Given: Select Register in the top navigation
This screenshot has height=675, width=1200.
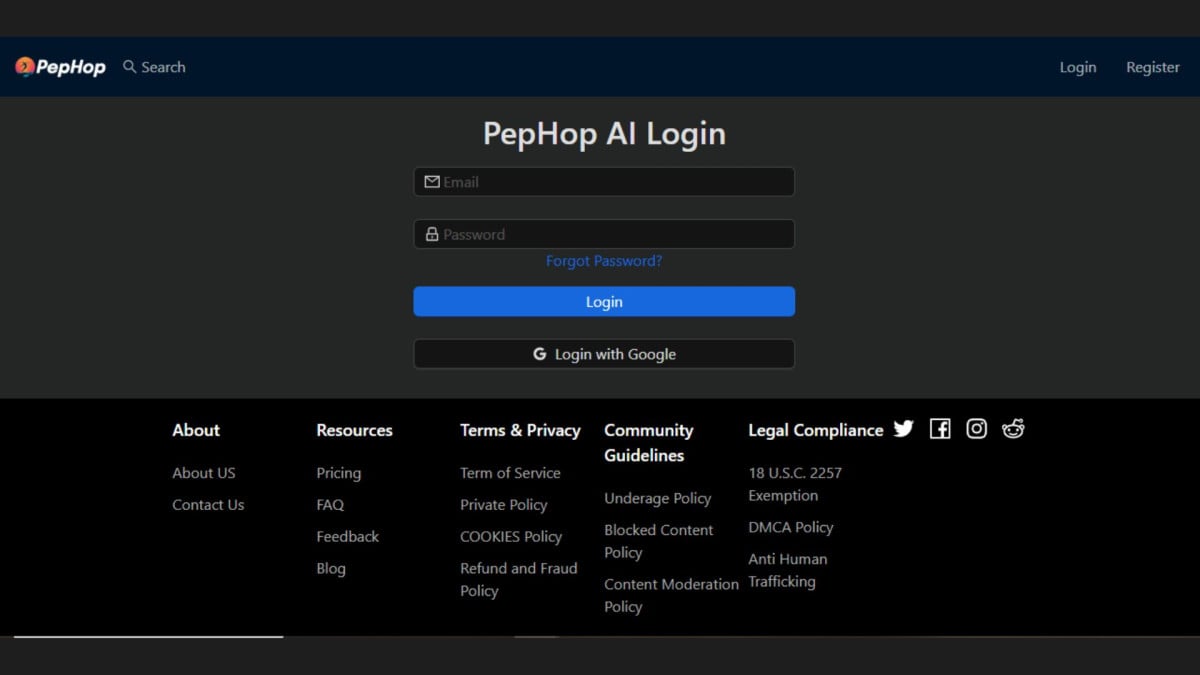Looking at the screenshot, I should pyautogui.click(x=1152, y=67).
